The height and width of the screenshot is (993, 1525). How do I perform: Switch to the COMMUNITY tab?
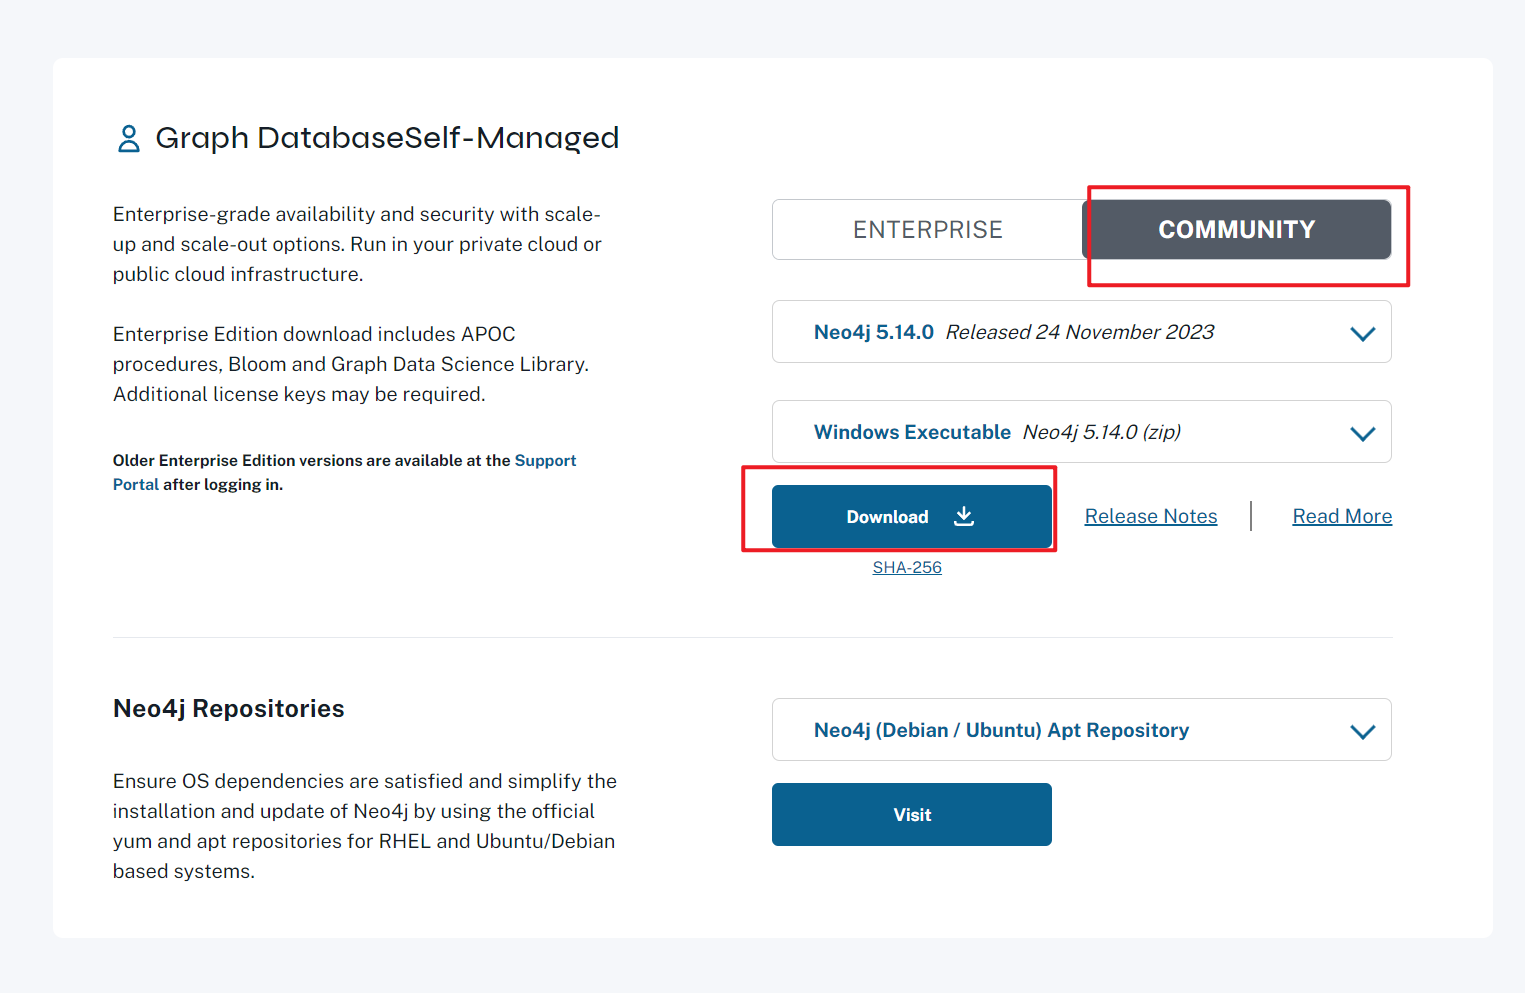pos(1237,230)
